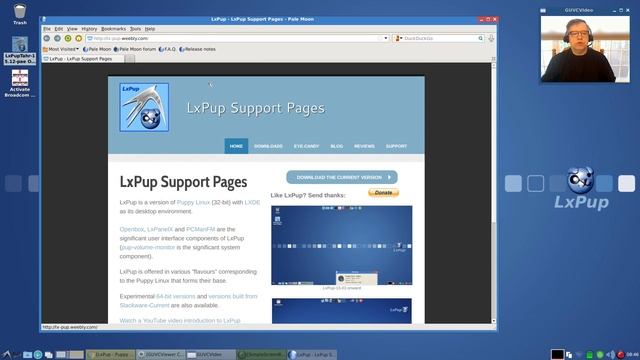Click the first LxPup desktop screenshot thumbnail

[342, 245]
